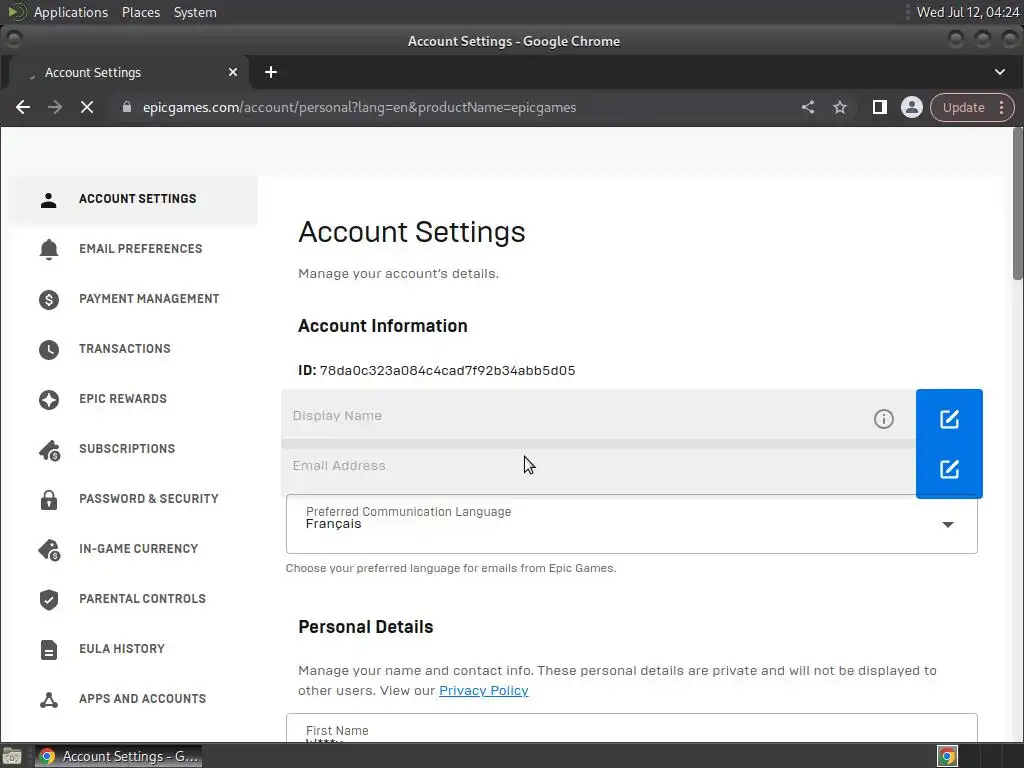Click the Payment Management dollar icon
This screenshot has height=768, width=1024.
tap(49, 300)
